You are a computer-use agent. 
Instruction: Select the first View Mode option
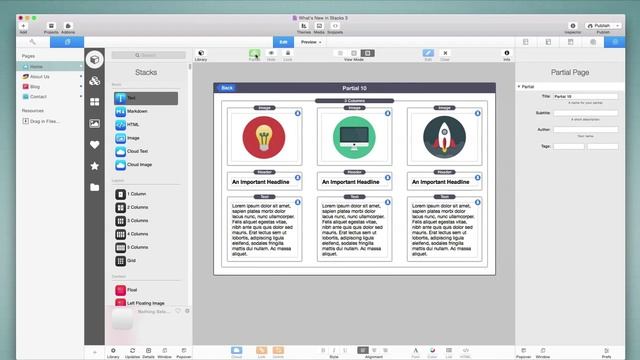[340, 53]
